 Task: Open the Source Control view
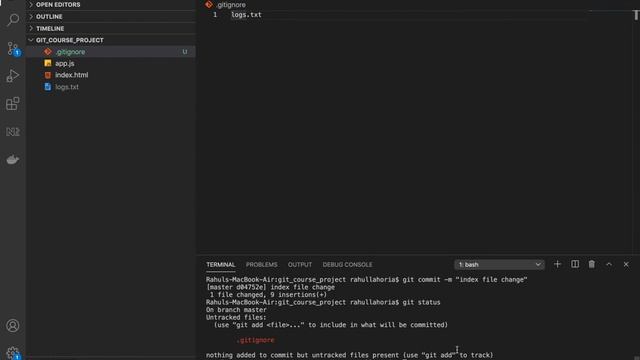pos(13,49)
